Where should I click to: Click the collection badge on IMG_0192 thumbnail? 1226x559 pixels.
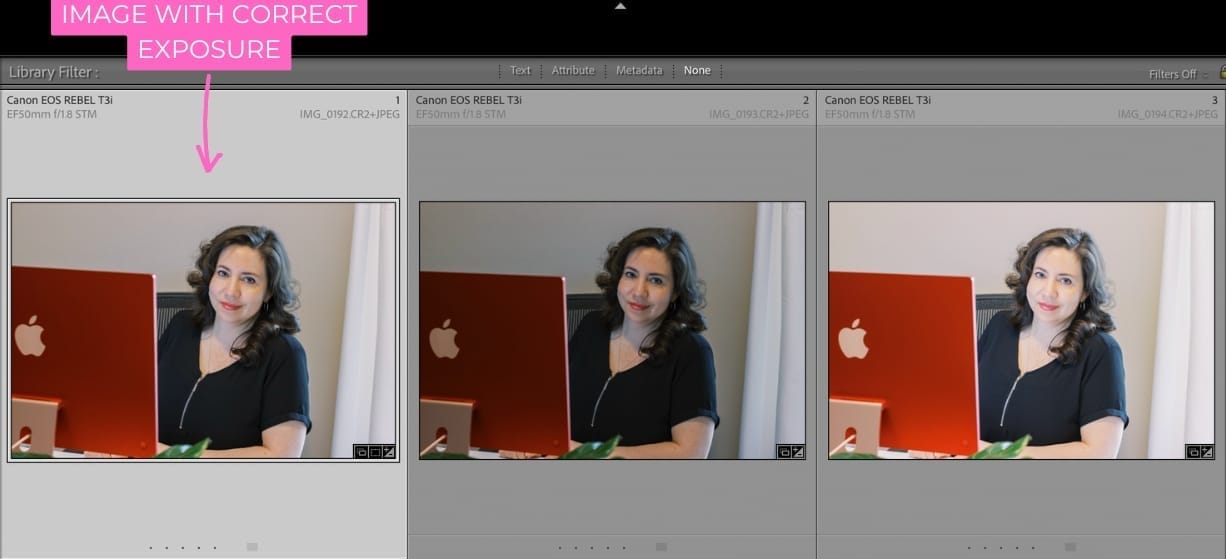pos(361,452)
